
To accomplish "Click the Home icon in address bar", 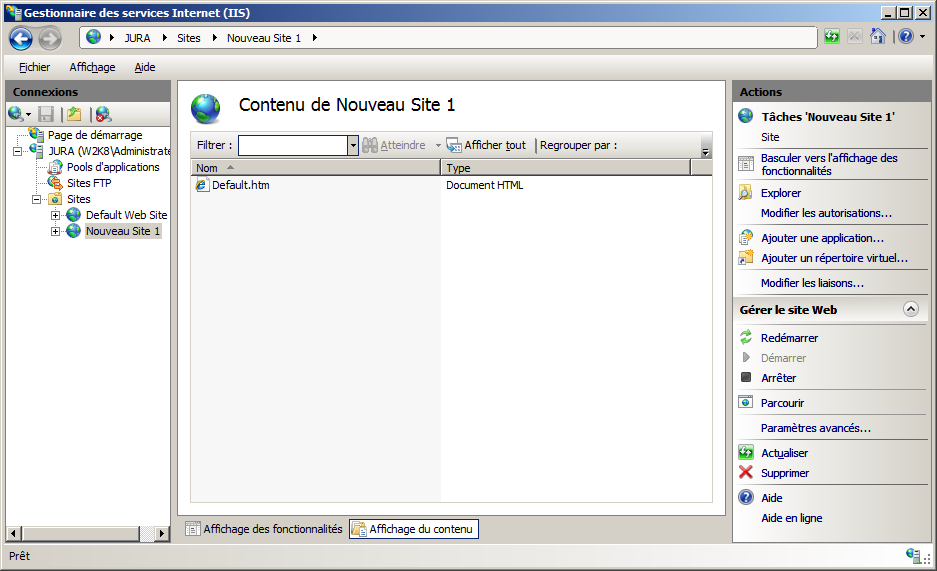I will point(877,37).
